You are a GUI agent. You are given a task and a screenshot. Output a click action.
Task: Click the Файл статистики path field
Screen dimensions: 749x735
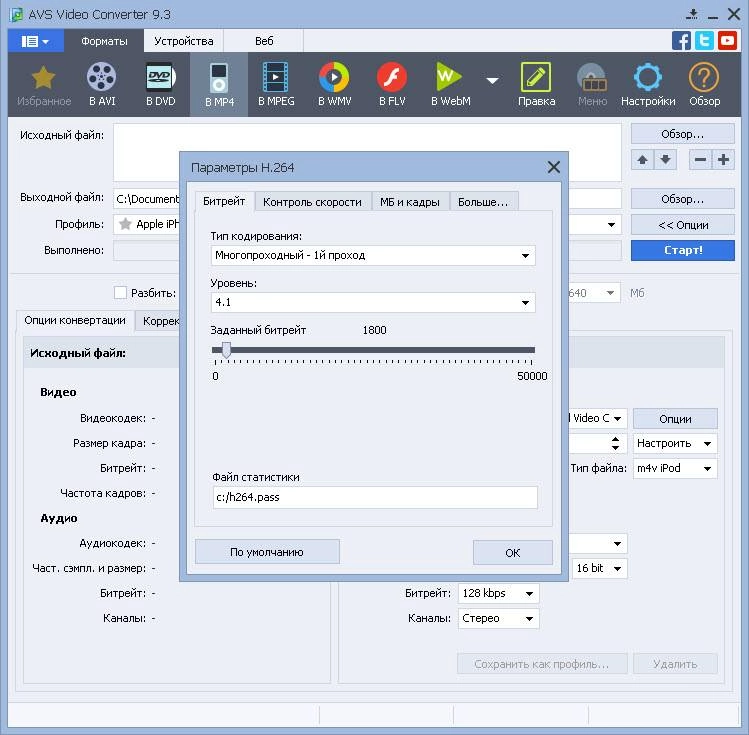click(x=375, y=497)
